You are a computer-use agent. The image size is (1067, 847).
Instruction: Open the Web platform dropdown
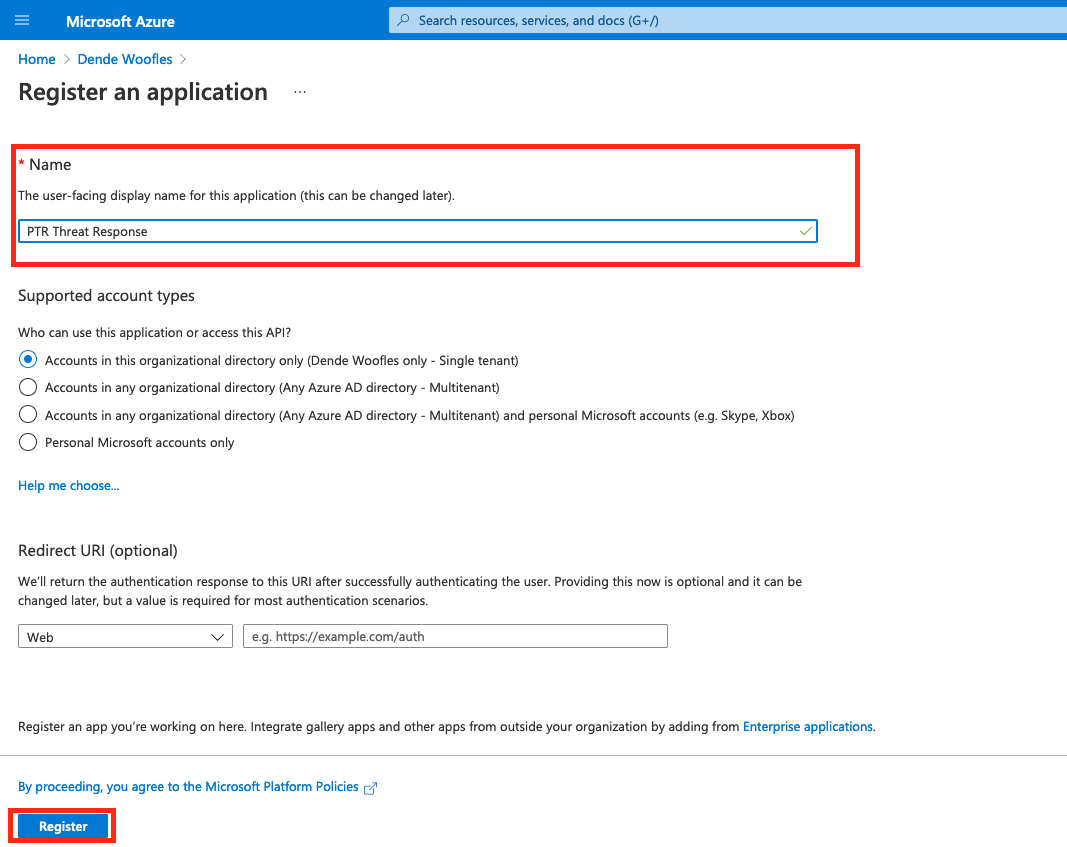(125, 636)
